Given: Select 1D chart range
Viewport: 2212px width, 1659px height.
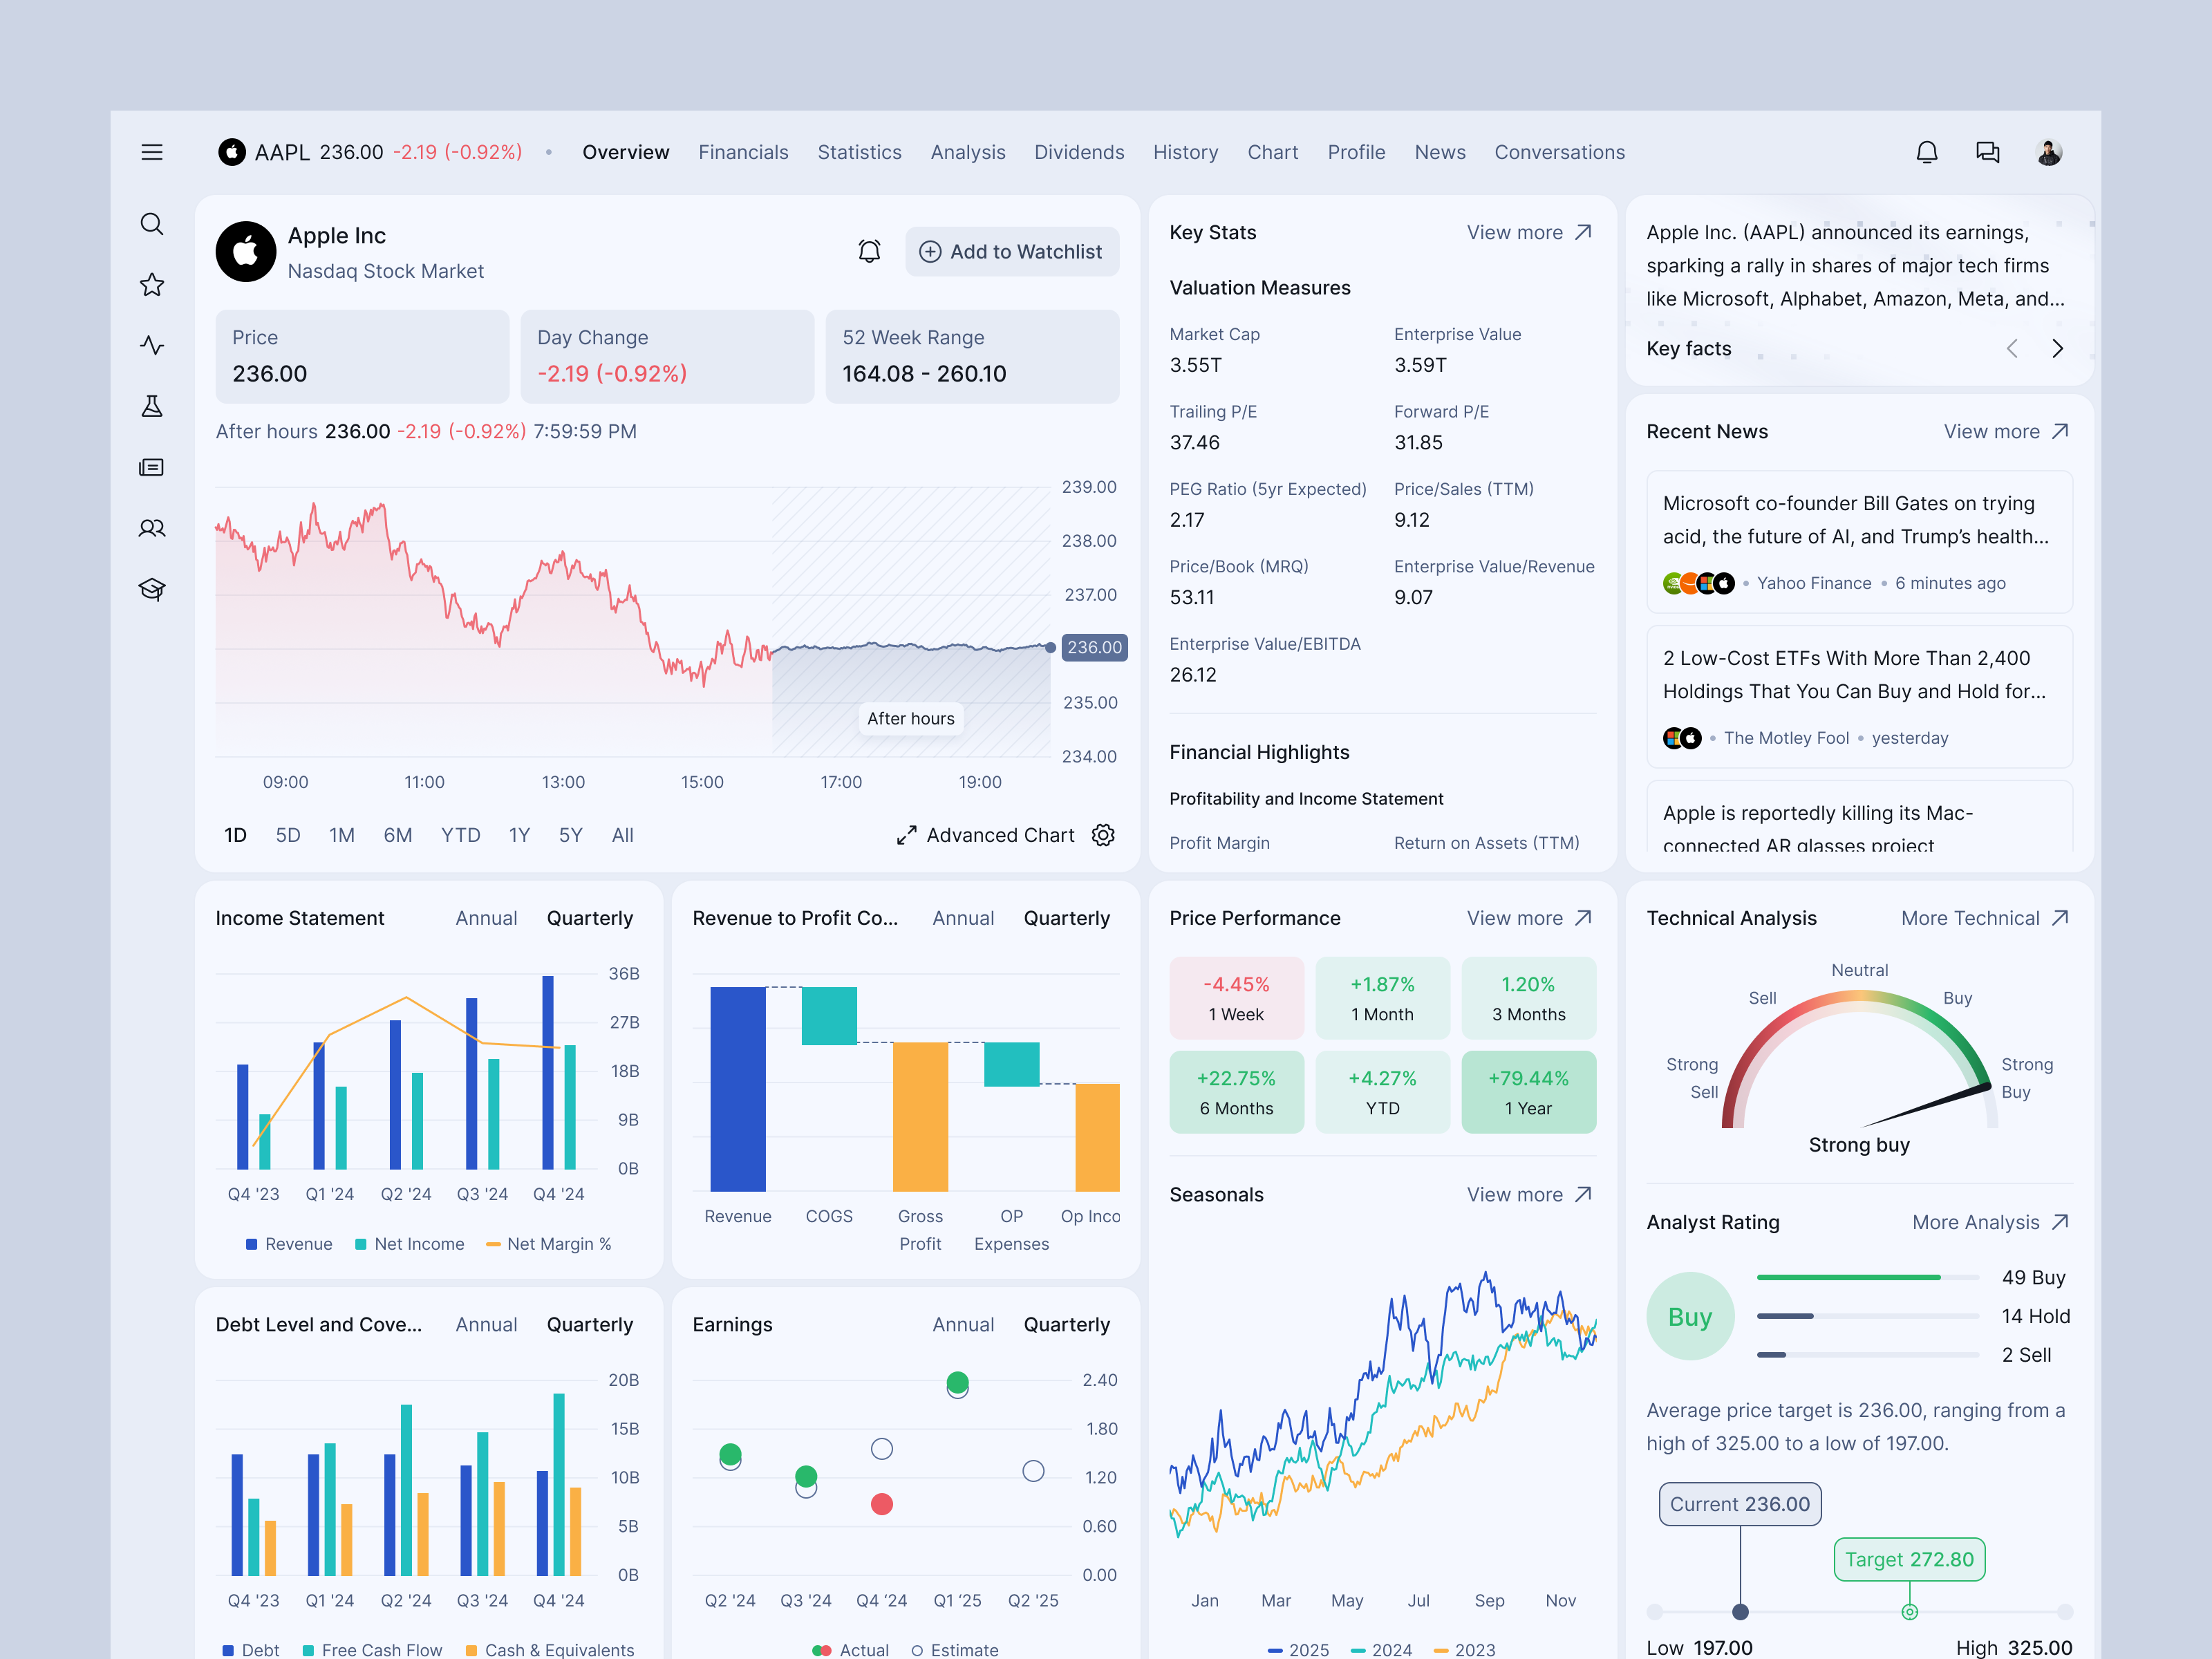Looking at the screenshot, I should 235,835.
